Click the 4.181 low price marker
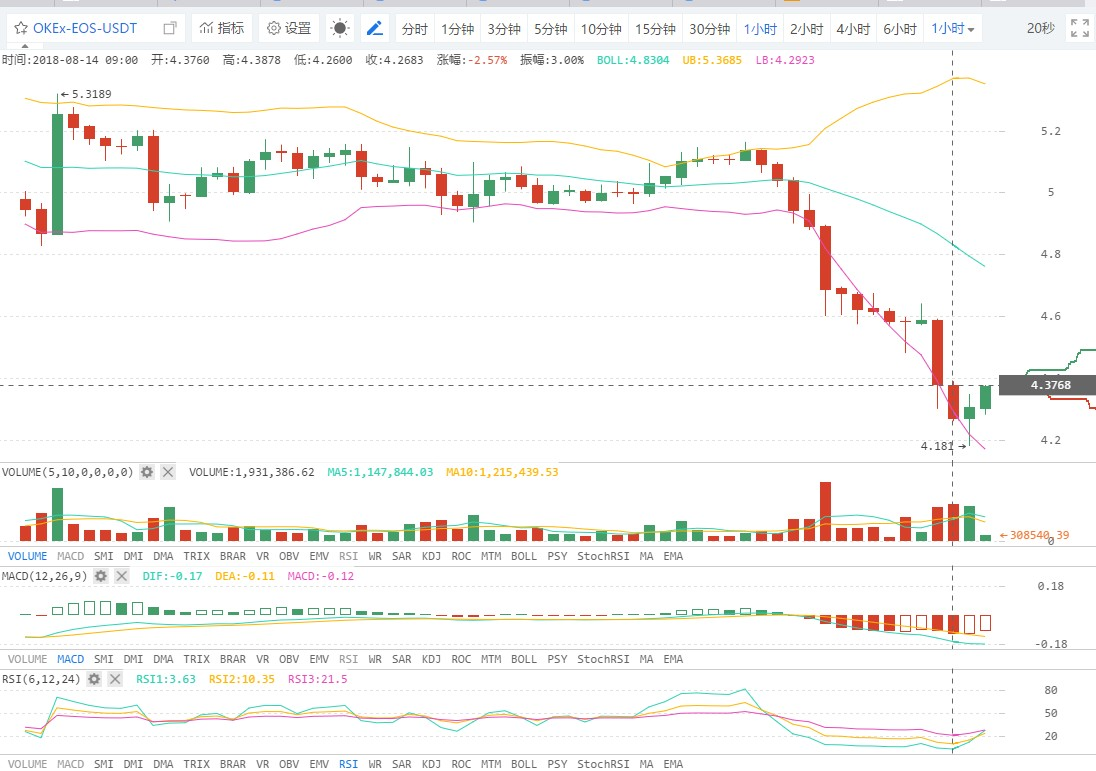The width and height of the screenshot is (1096, 771). point(943,446)
